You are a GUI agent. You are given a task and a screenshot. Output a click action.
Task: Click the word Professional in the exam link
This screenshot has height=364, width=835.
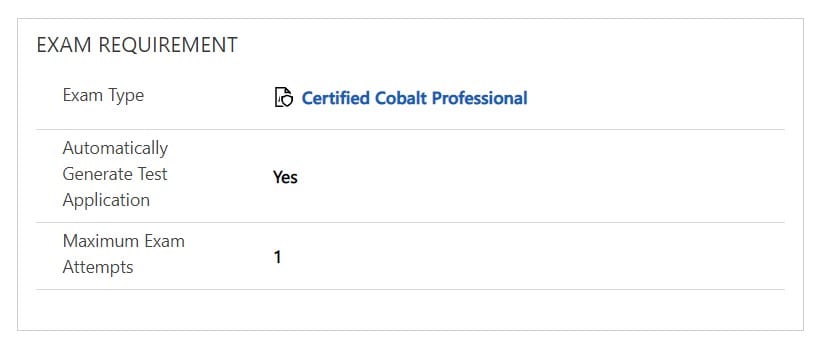(x=480, y=98)
